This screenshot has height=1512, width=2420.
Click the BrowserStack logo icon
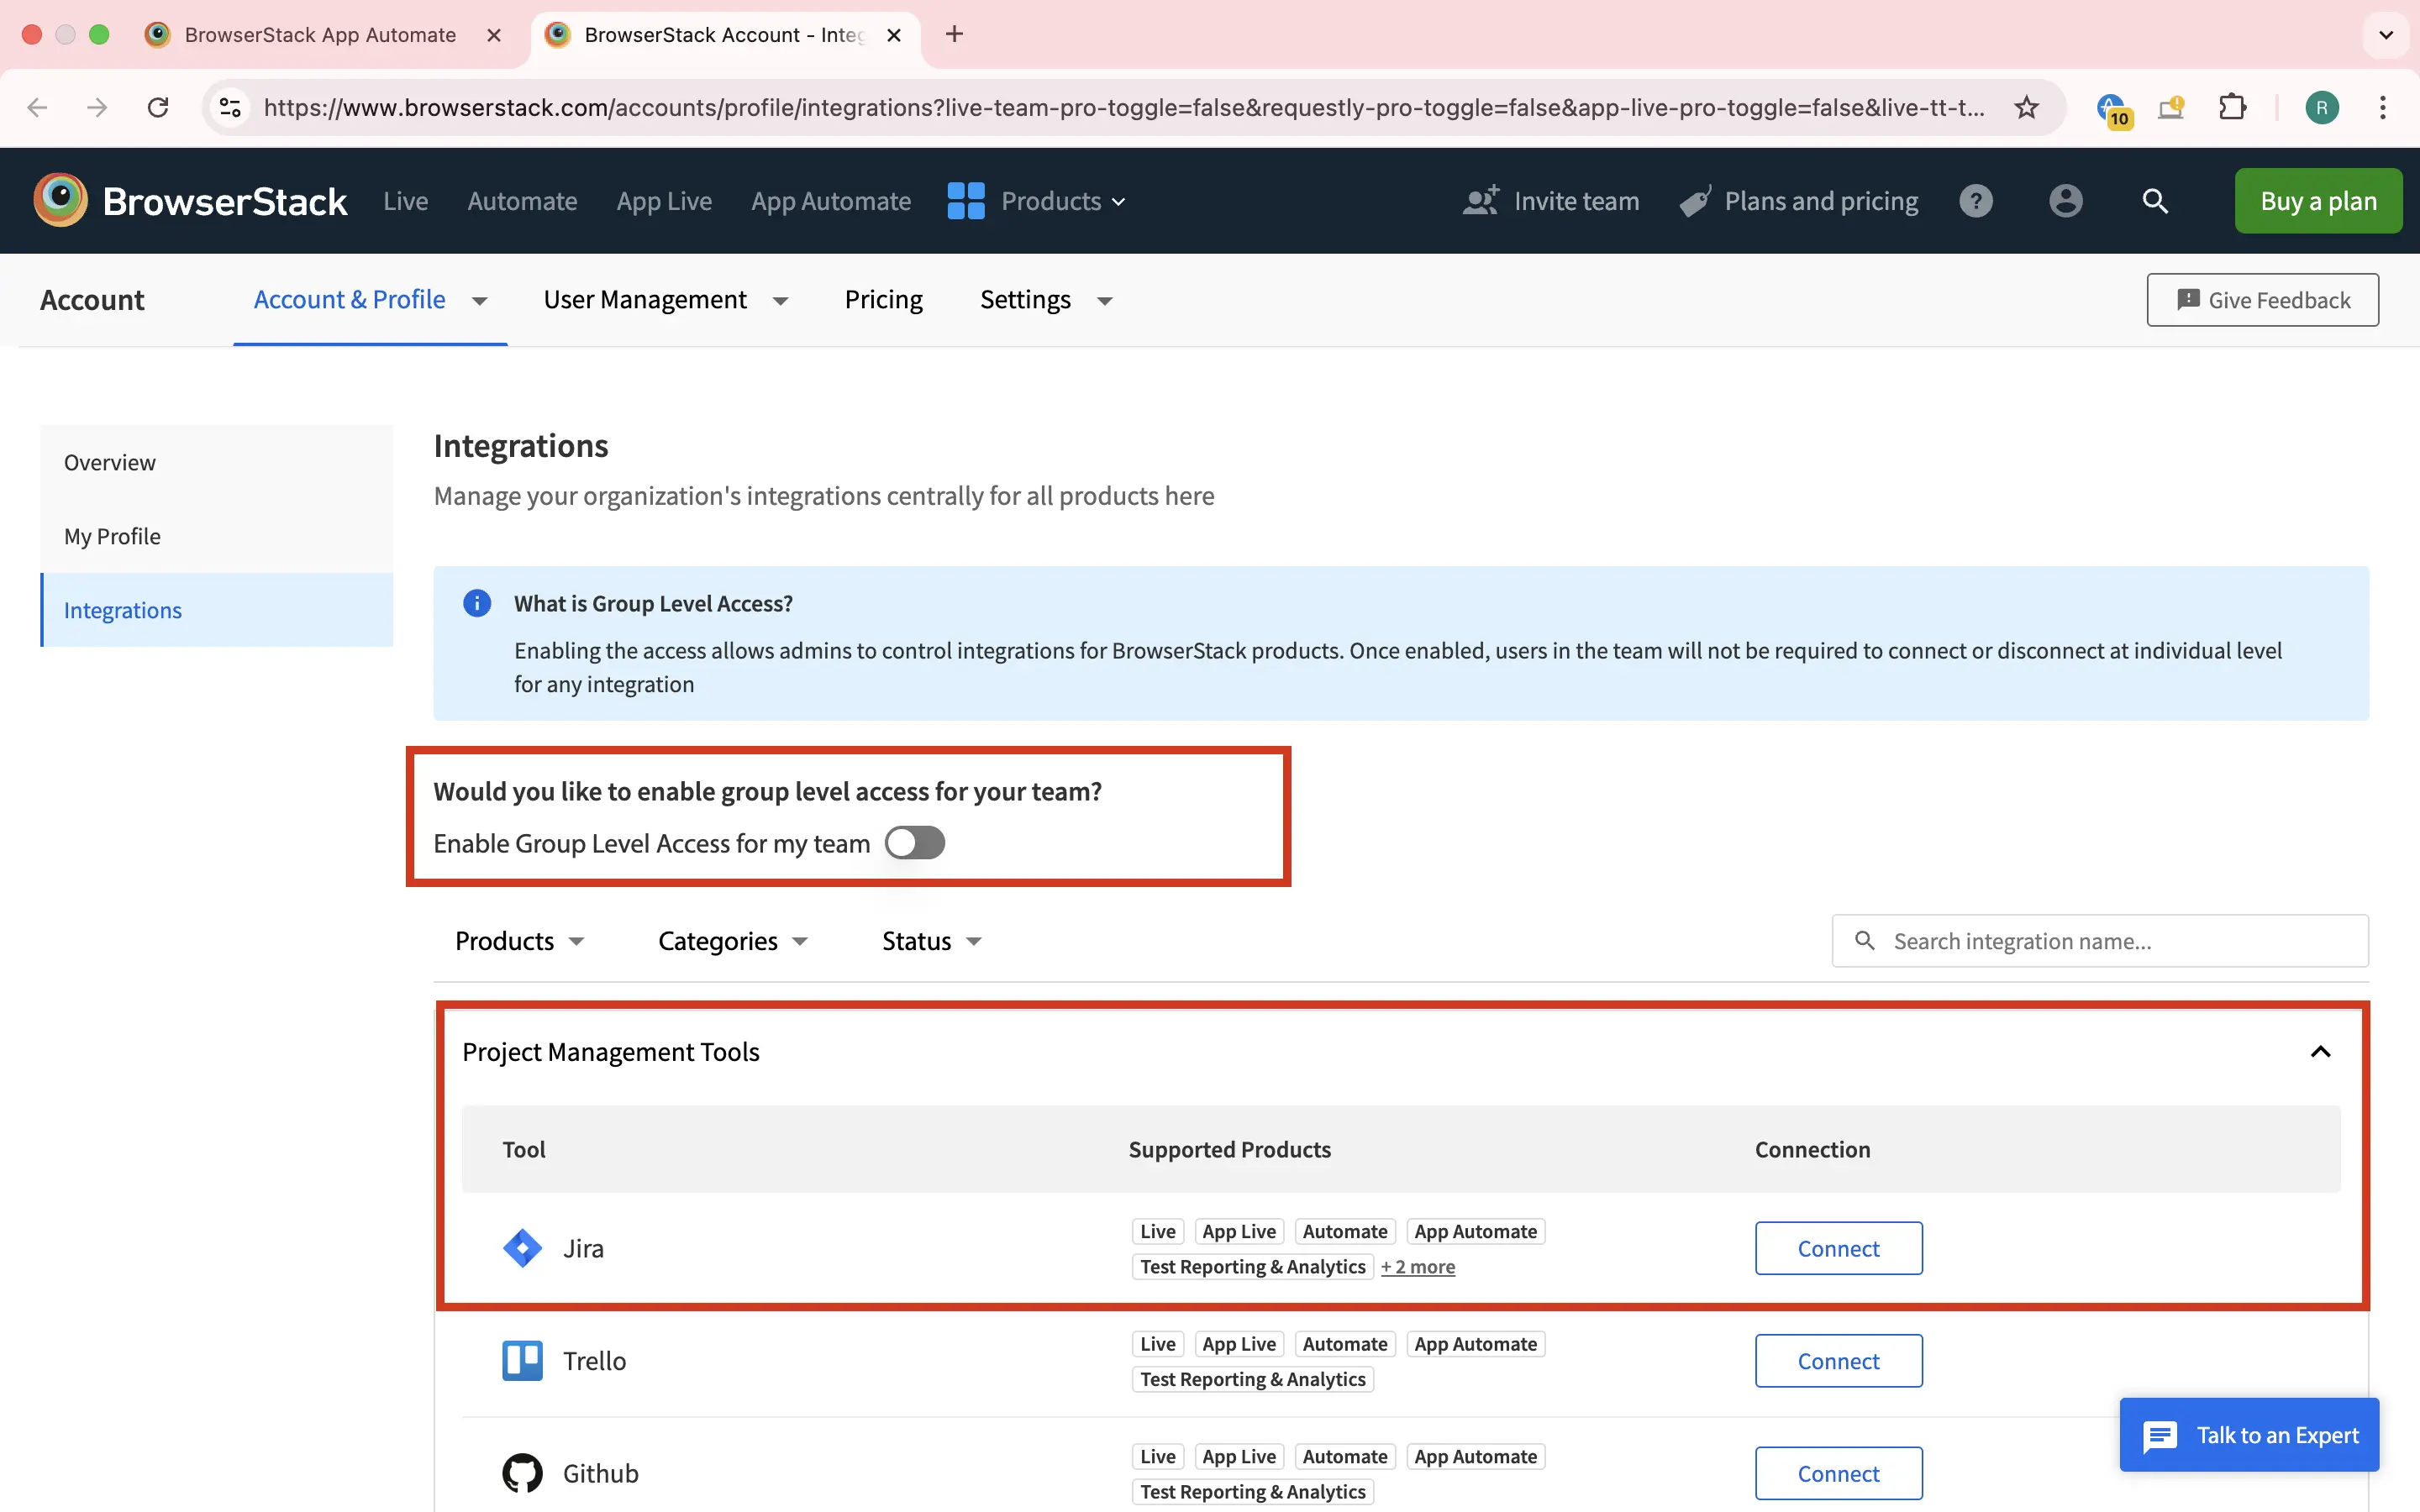click(x=61, y=200)
